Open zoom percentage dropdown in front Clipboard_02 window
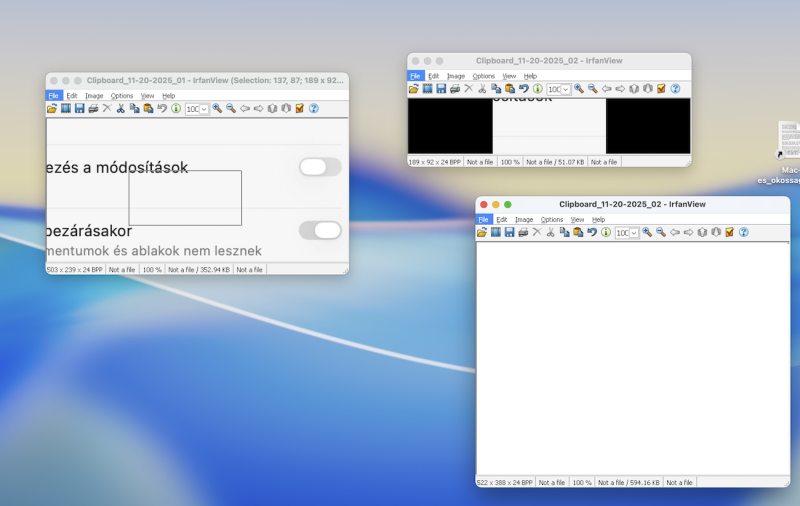The height and width of the screenshot is (506, 800). click(634, 233)
